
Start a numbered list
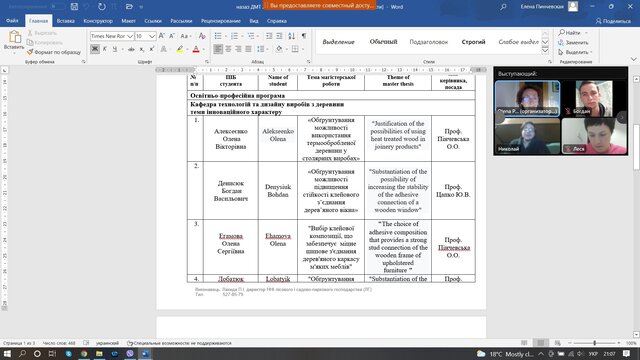pyautogui.click(x=234, y=36)
